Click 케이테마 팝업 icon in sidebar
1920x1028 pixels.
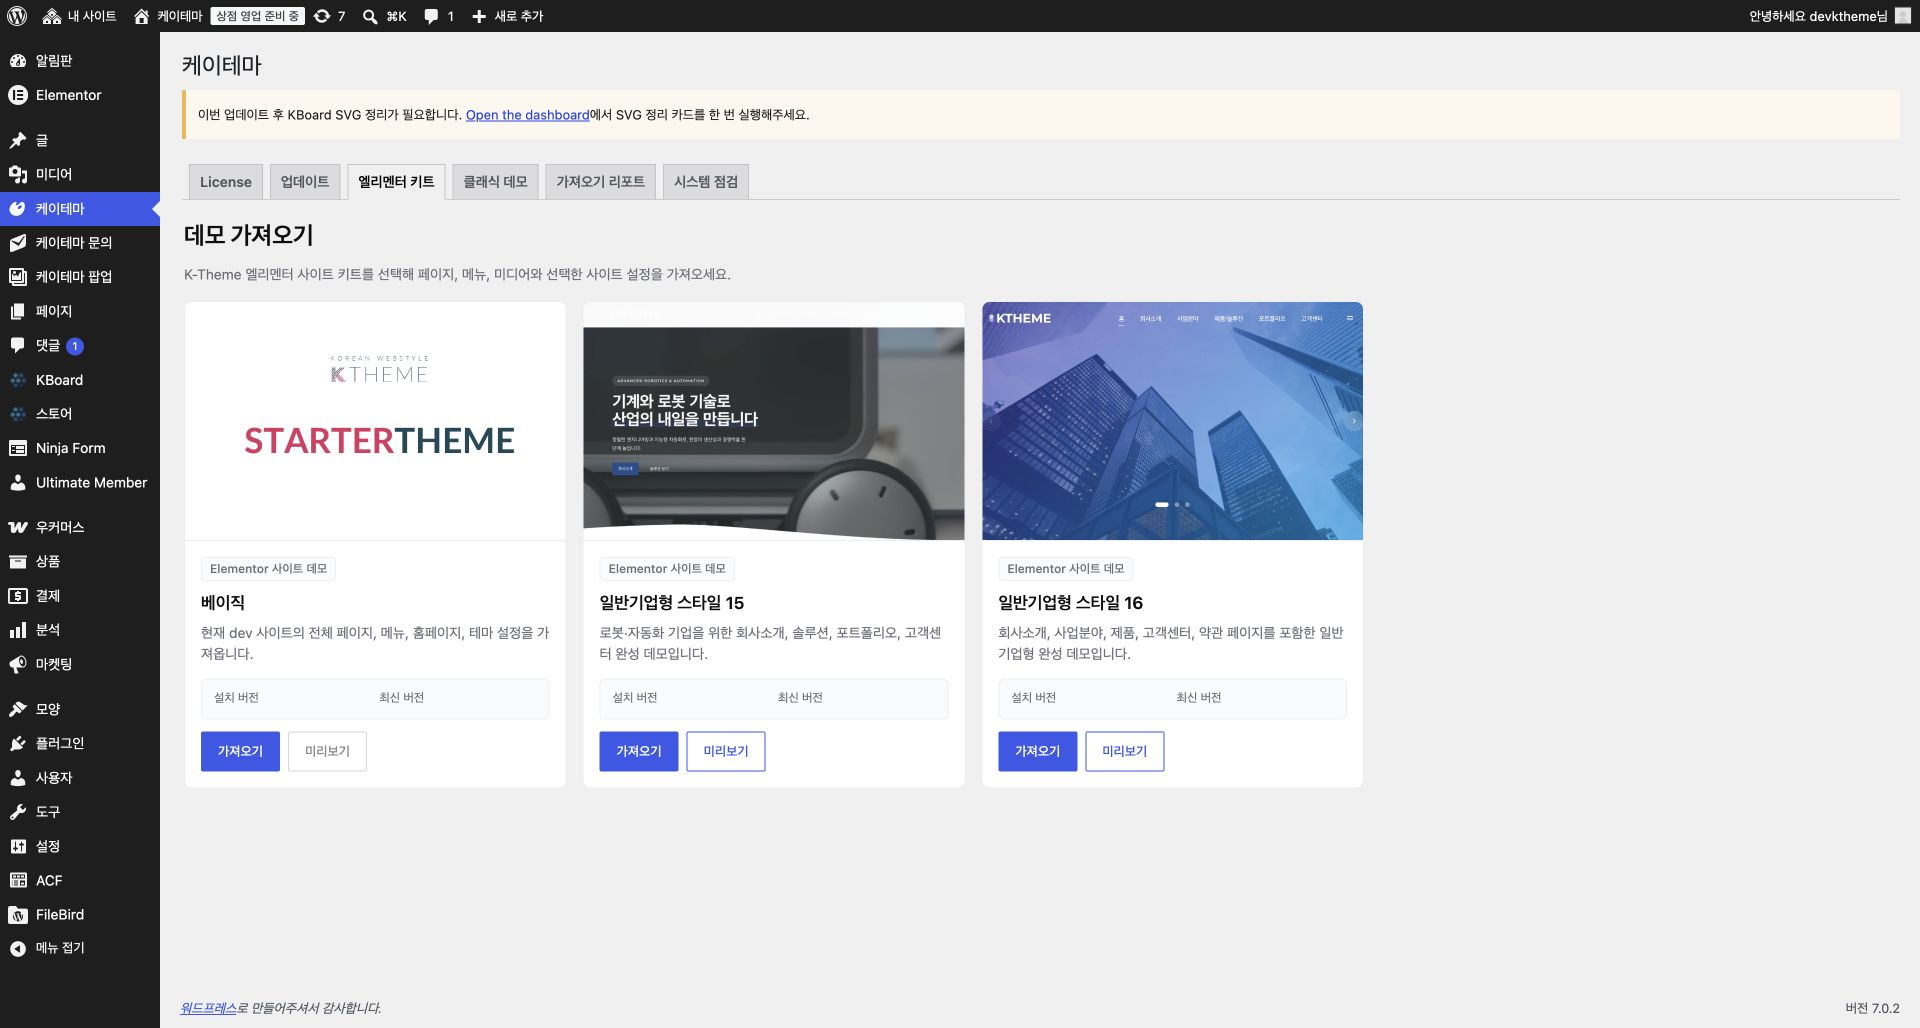(18, 277)
